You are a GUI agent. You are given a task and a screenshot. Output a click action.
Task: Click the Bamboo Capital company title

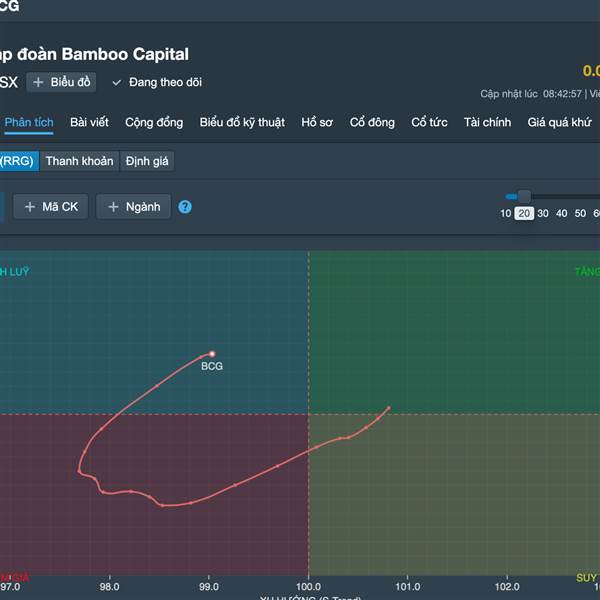[94, 54]
